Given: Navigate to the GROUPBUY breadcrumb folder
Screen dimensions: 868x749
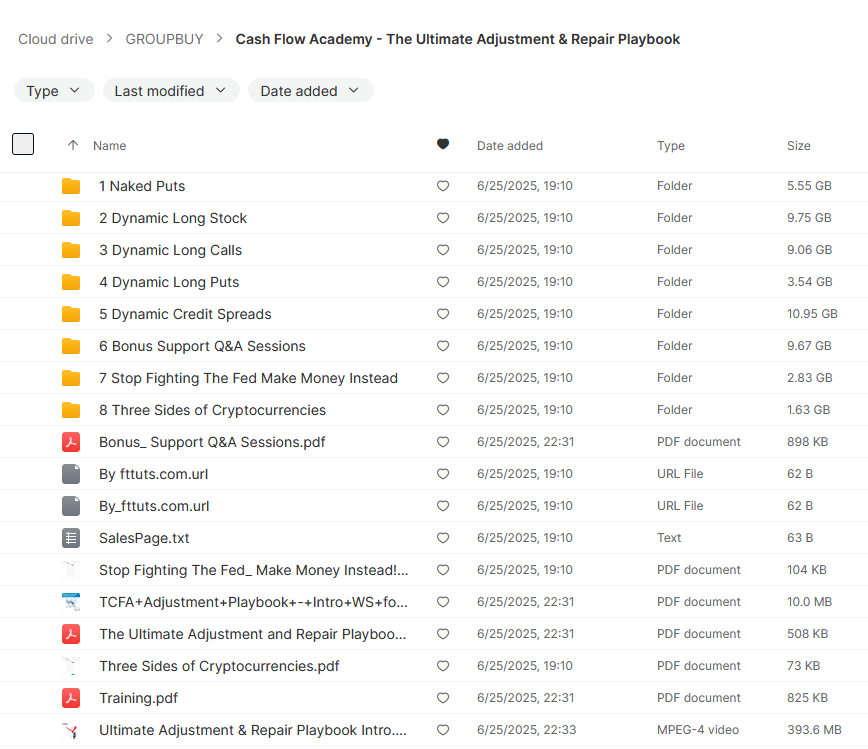Looking at the screenshot, I should pos(164,39).
